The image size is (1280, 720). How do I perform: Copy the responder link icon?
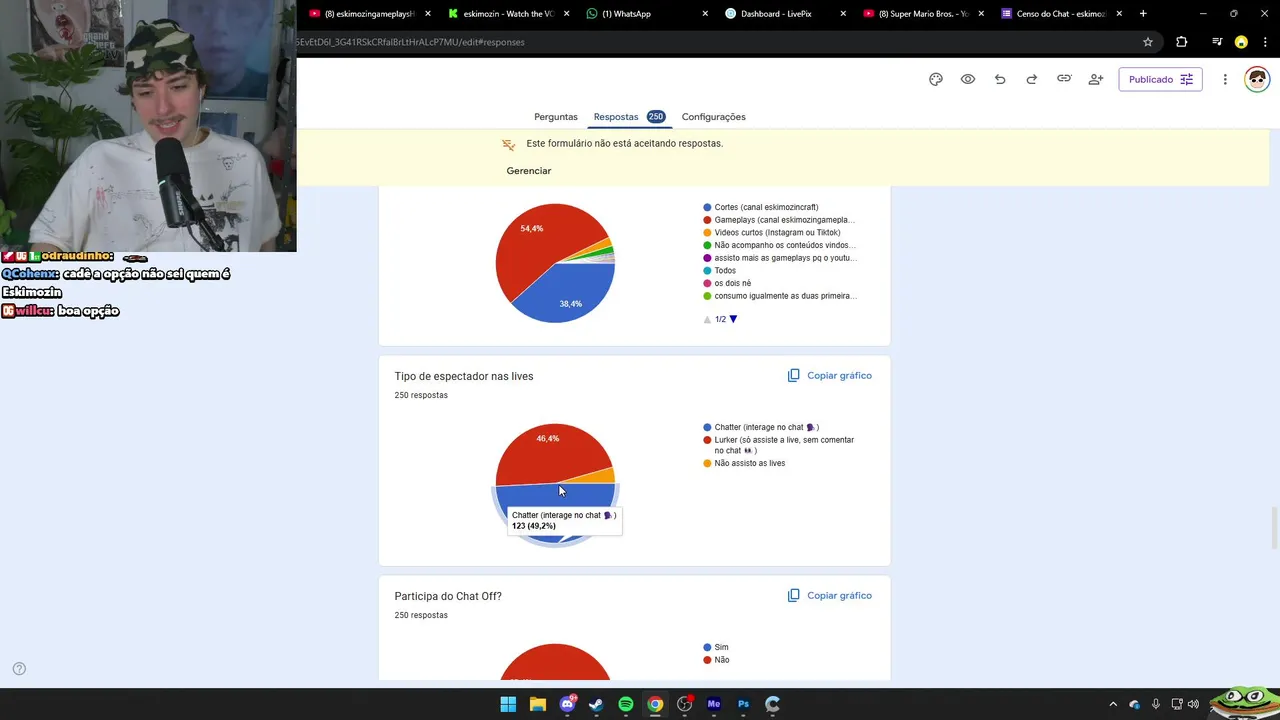(1064, 79)
